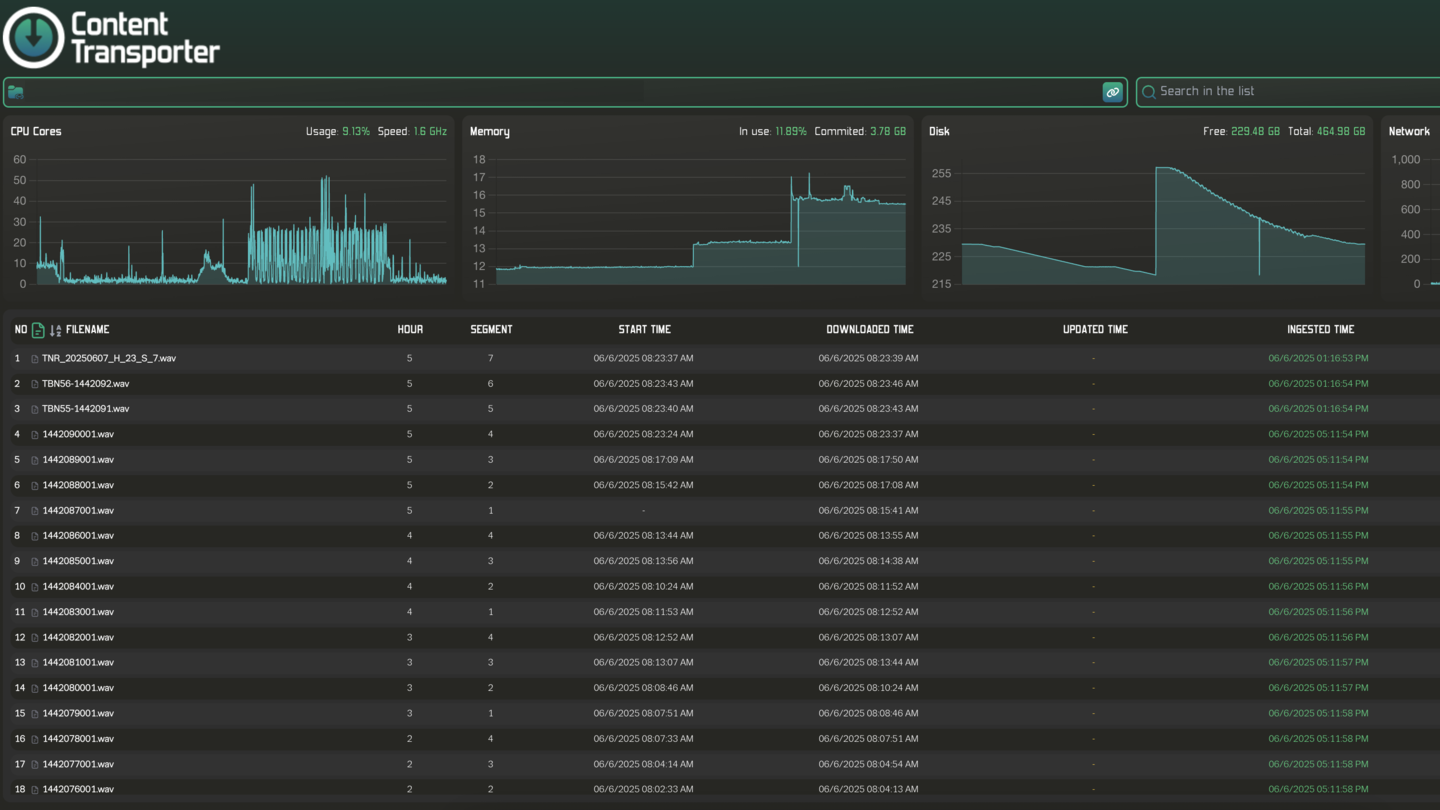Sort the list by SEGMENT column
Viewport: 1440px width, 810px height.
click(x=491, y=330)
